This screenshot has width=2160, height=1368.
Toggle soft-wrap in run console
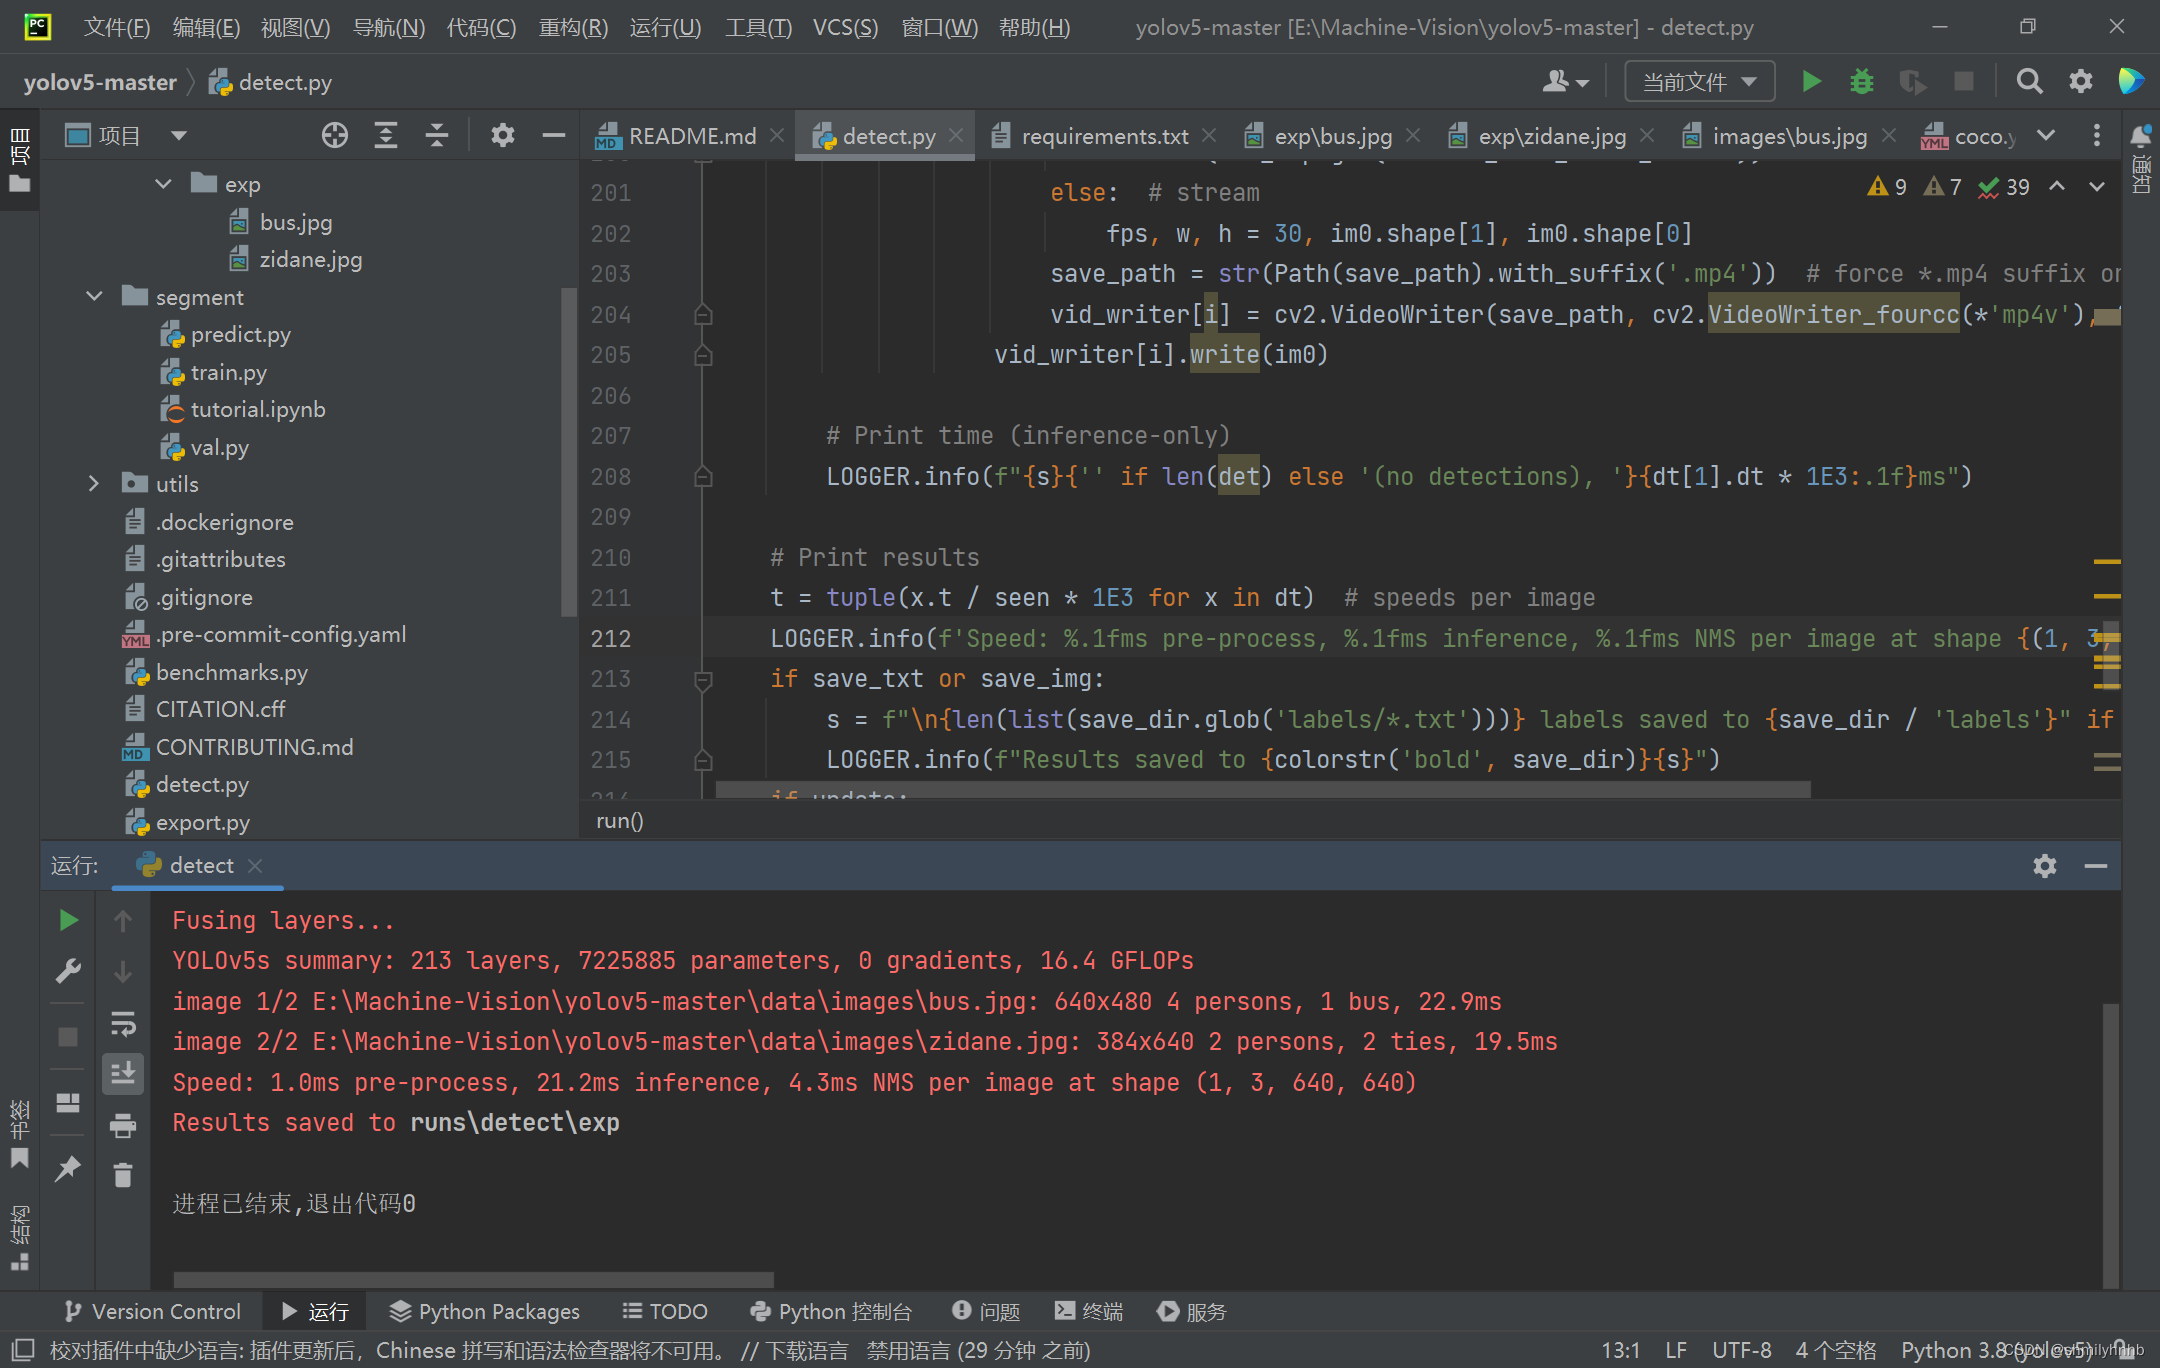click(x=123, y=1023)
